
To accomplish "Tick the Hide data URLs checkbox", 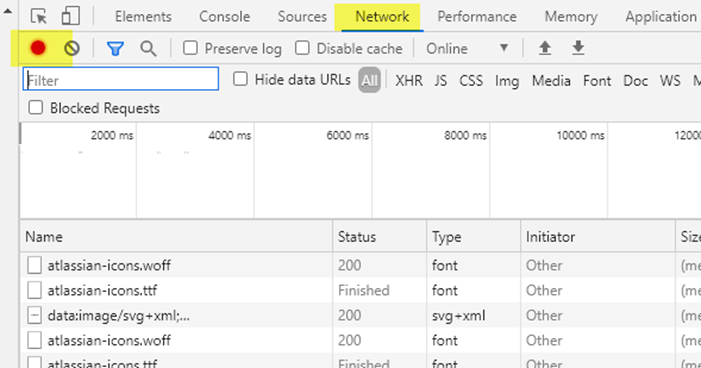I will point(240,79).
